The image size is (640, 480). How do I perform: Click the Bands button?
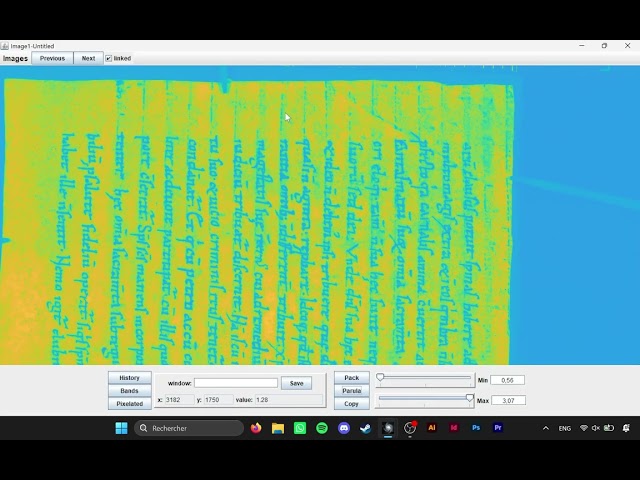[129, 391]
